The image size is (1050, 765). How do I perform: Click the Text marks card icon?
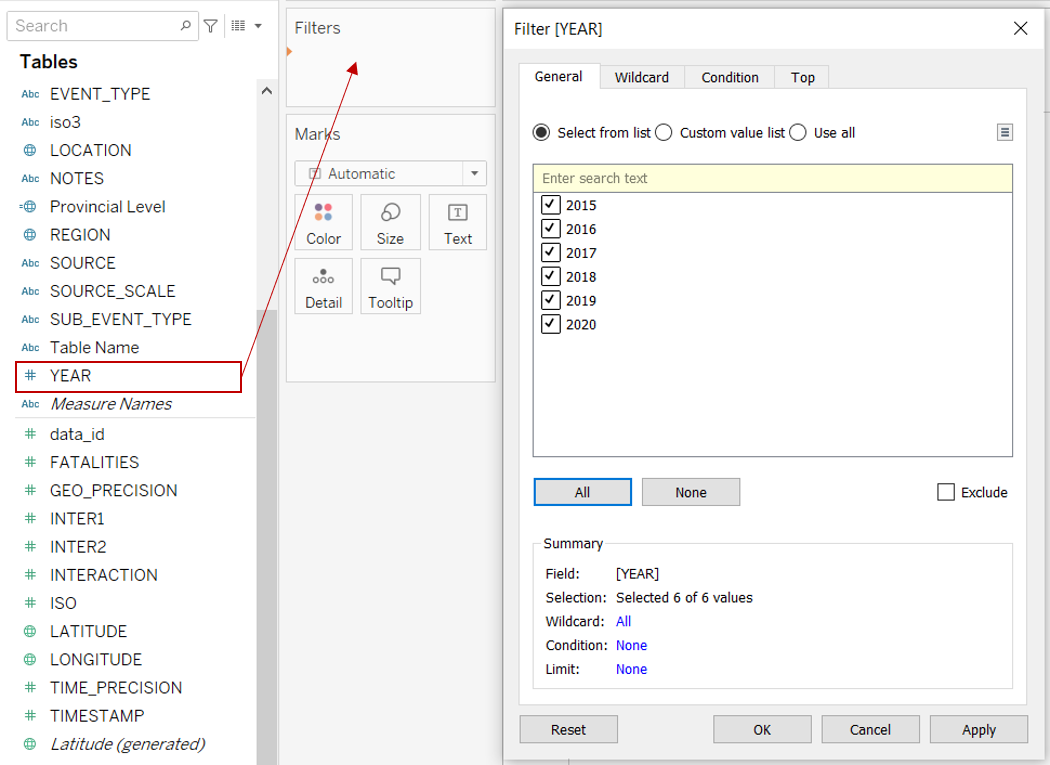pos(458,213)
